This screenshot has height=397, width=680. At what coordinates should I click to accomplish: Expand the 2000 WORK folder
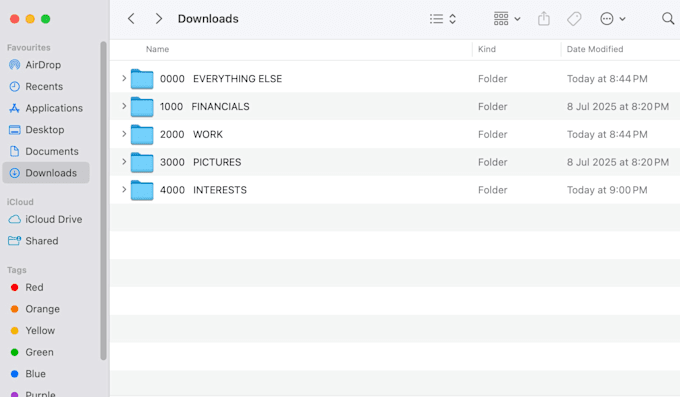(124, 134)
